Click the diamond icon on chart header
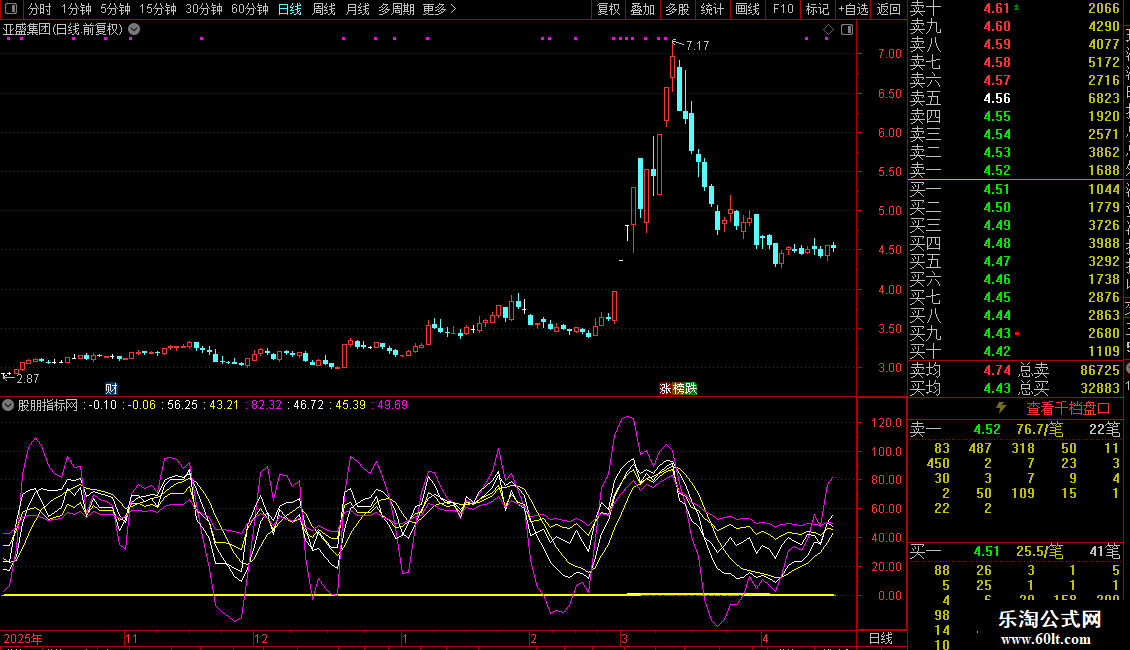Viewport: 1130px width, 650px height. click(x=828, y=30)
